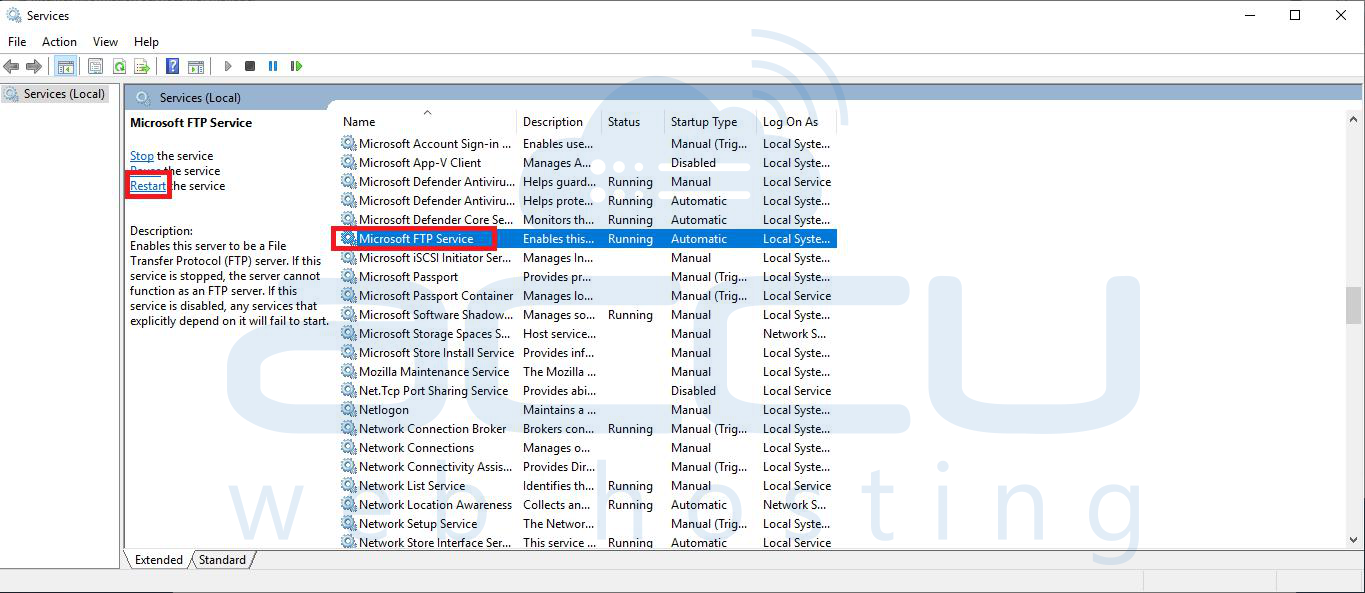The width and height of the screenshot is (1365, 593).
Task: Switch to the Extended tab
Action: pos(157,560)
